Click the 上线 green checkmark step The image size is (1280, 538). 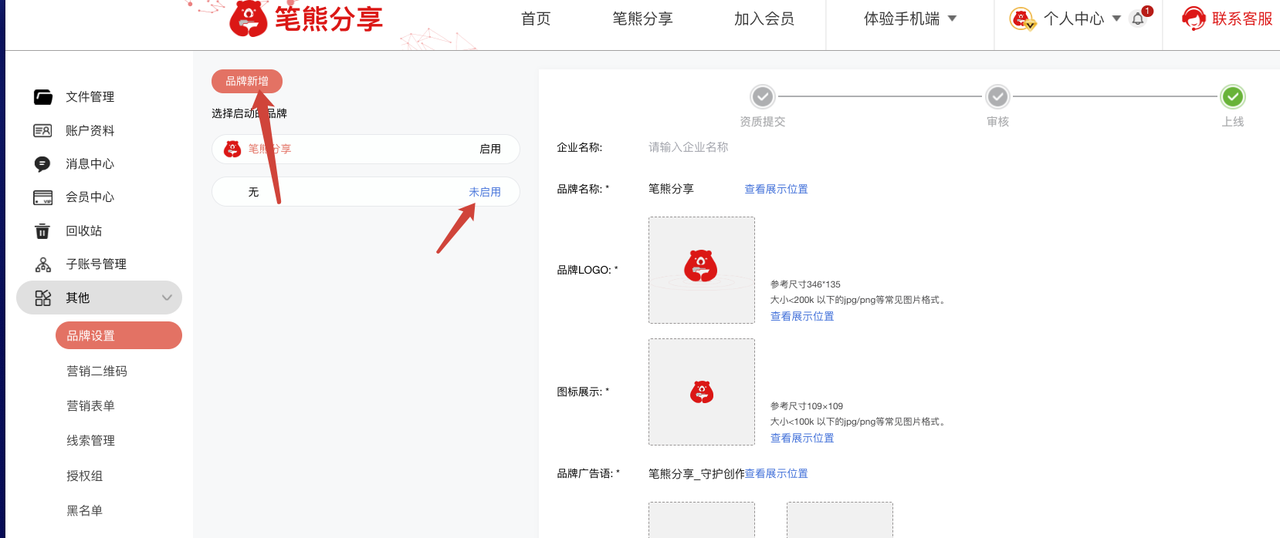1233,97
